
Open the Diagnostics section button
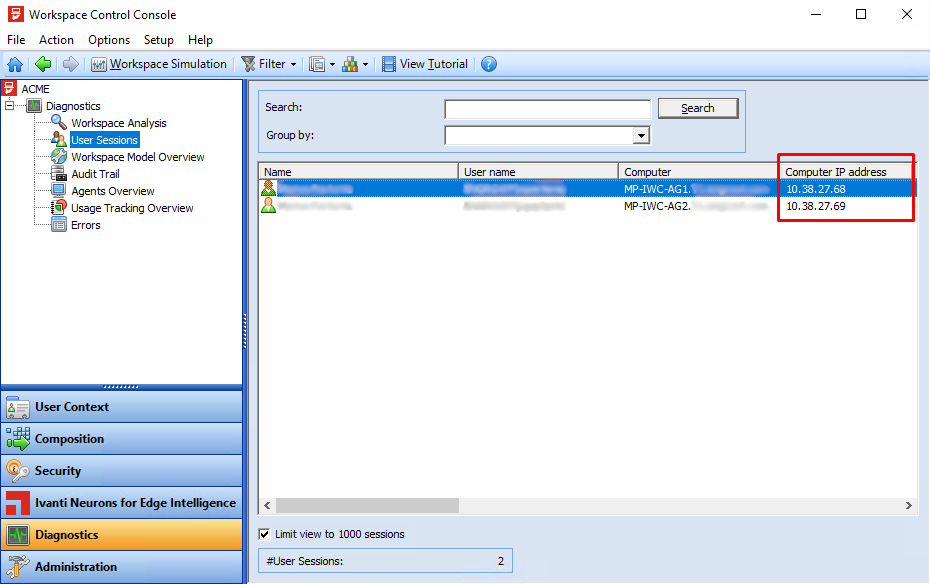click(122, 535)
